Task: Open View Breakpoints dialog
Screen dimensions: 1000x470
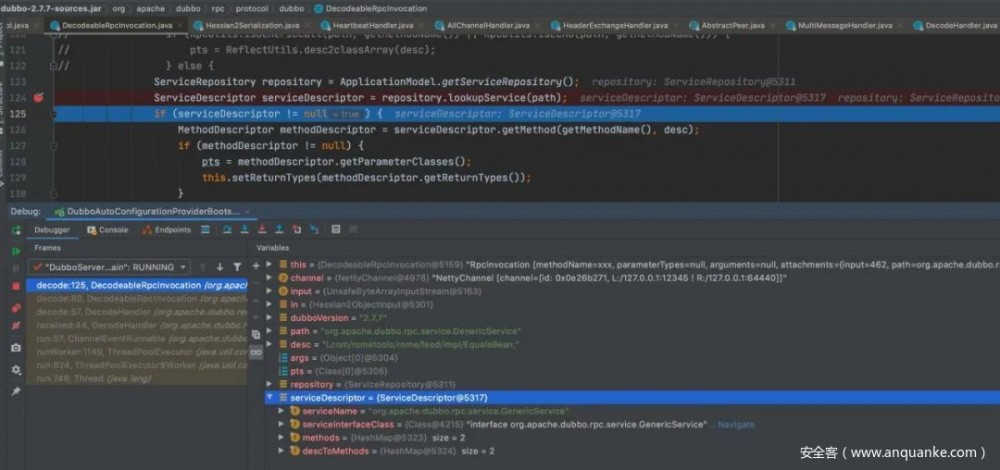Action: [x=16, y=308]
